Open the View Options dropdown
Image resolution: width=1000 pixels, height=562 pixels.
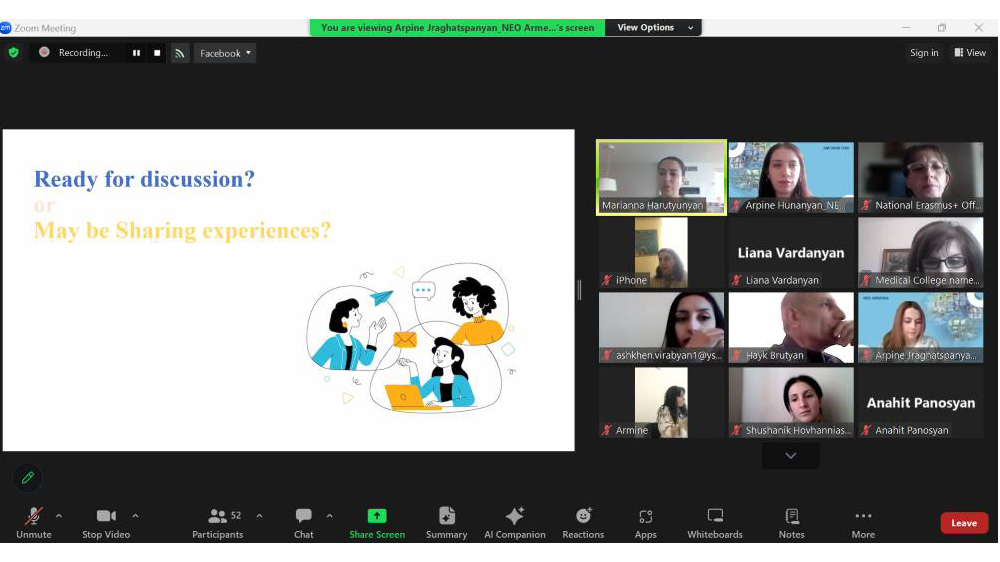click(x=655, y=28)
